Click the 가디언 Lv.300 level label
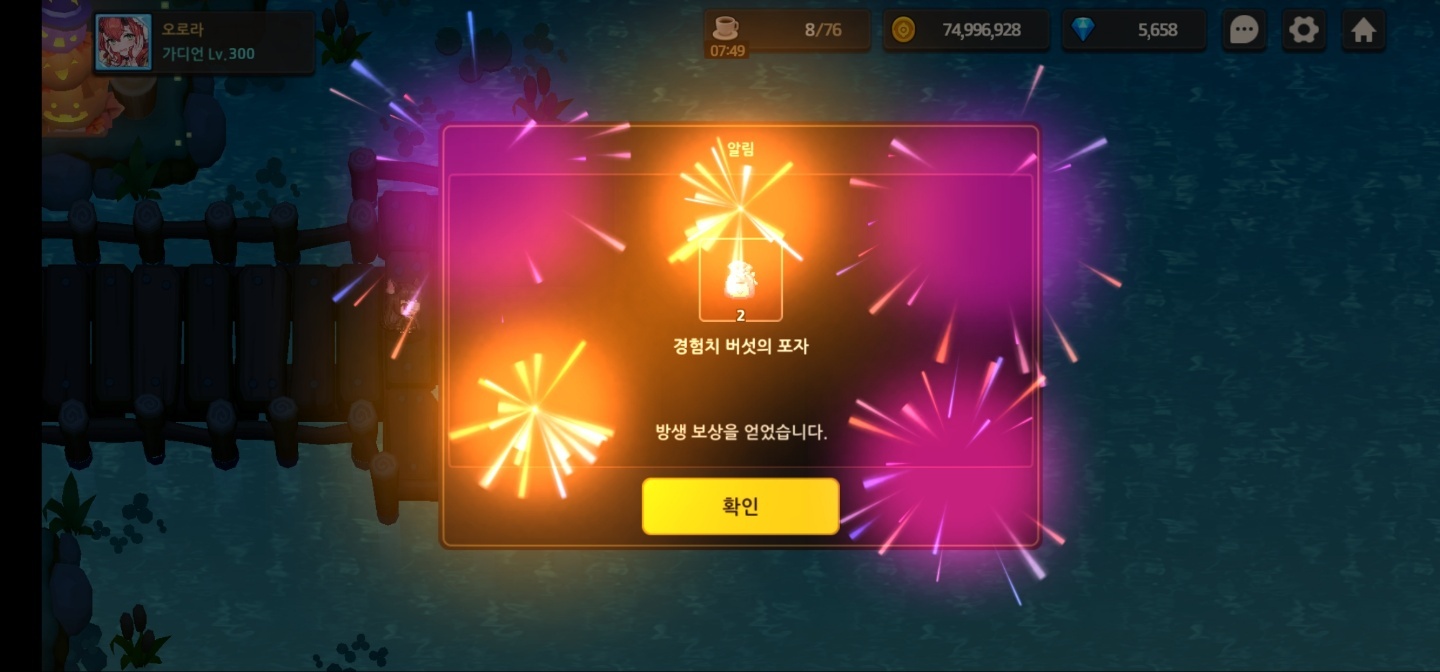 pos(208,54)
